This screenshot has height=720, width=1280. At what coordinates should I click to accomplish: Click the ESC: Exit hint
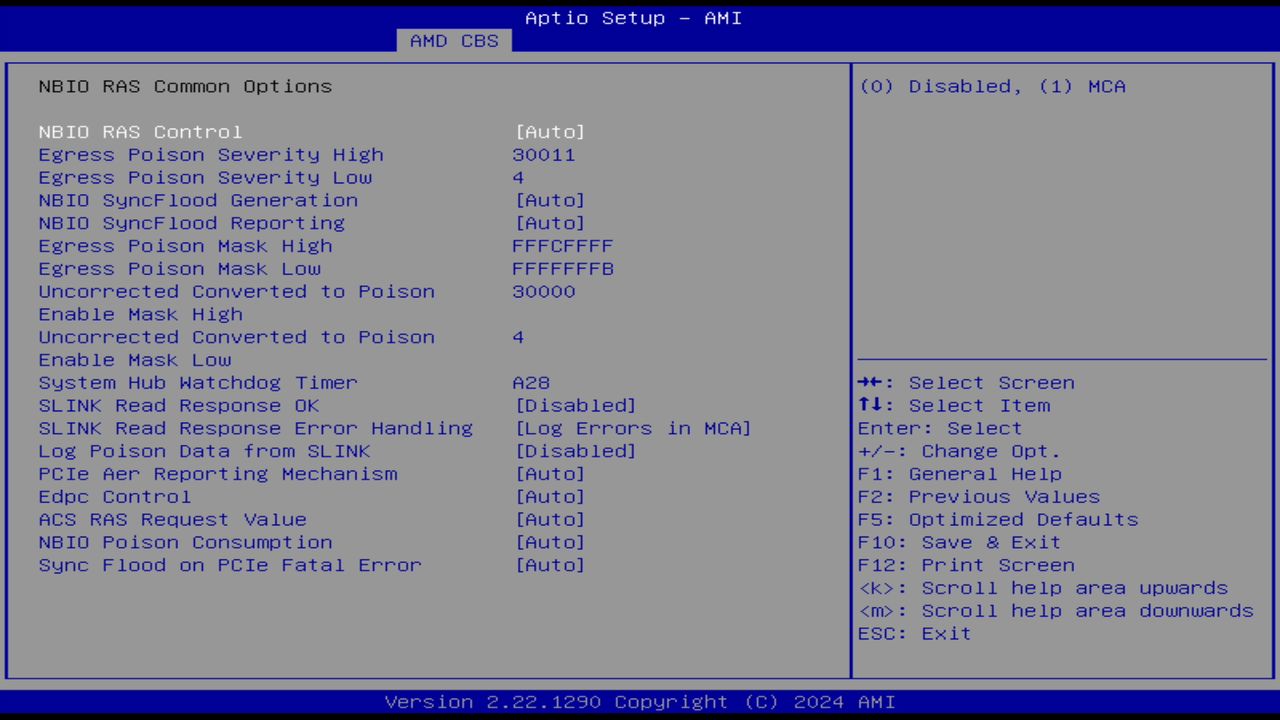tap(915, 634)
